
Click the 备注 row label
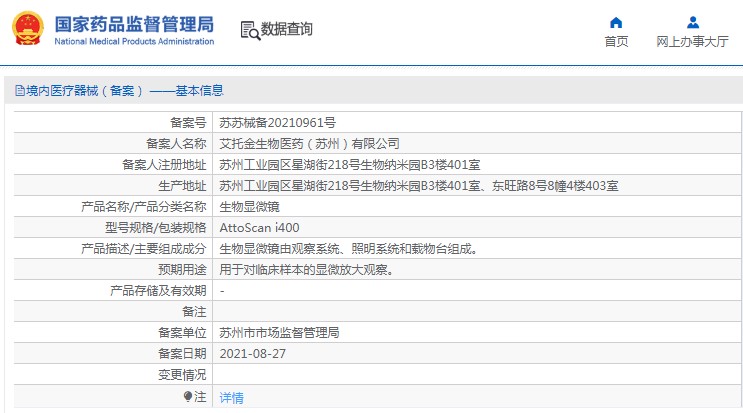tap(194, 312)
